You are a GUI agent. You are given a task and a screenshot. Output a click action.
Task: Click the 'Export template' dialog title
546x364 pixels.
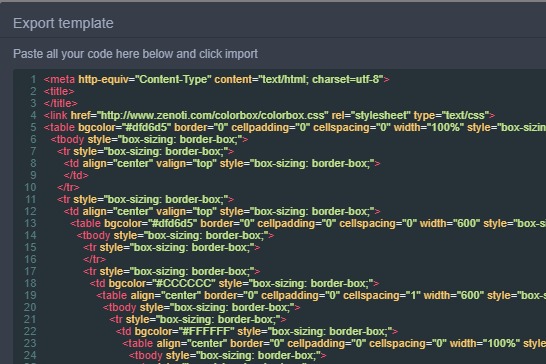click(63, 23)
